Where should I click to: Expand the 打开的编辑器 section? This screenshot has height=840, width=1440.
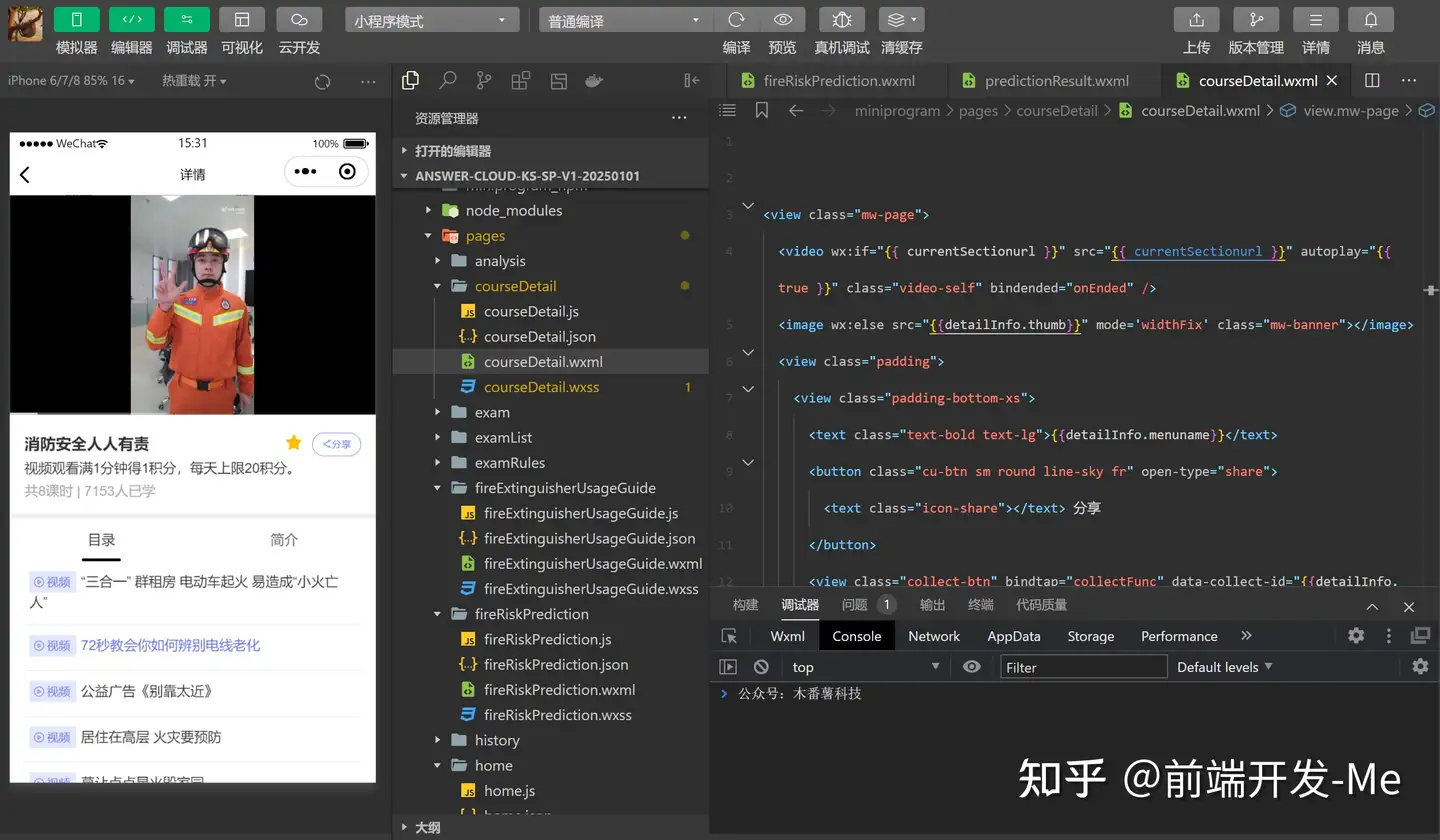coord(551,151)
